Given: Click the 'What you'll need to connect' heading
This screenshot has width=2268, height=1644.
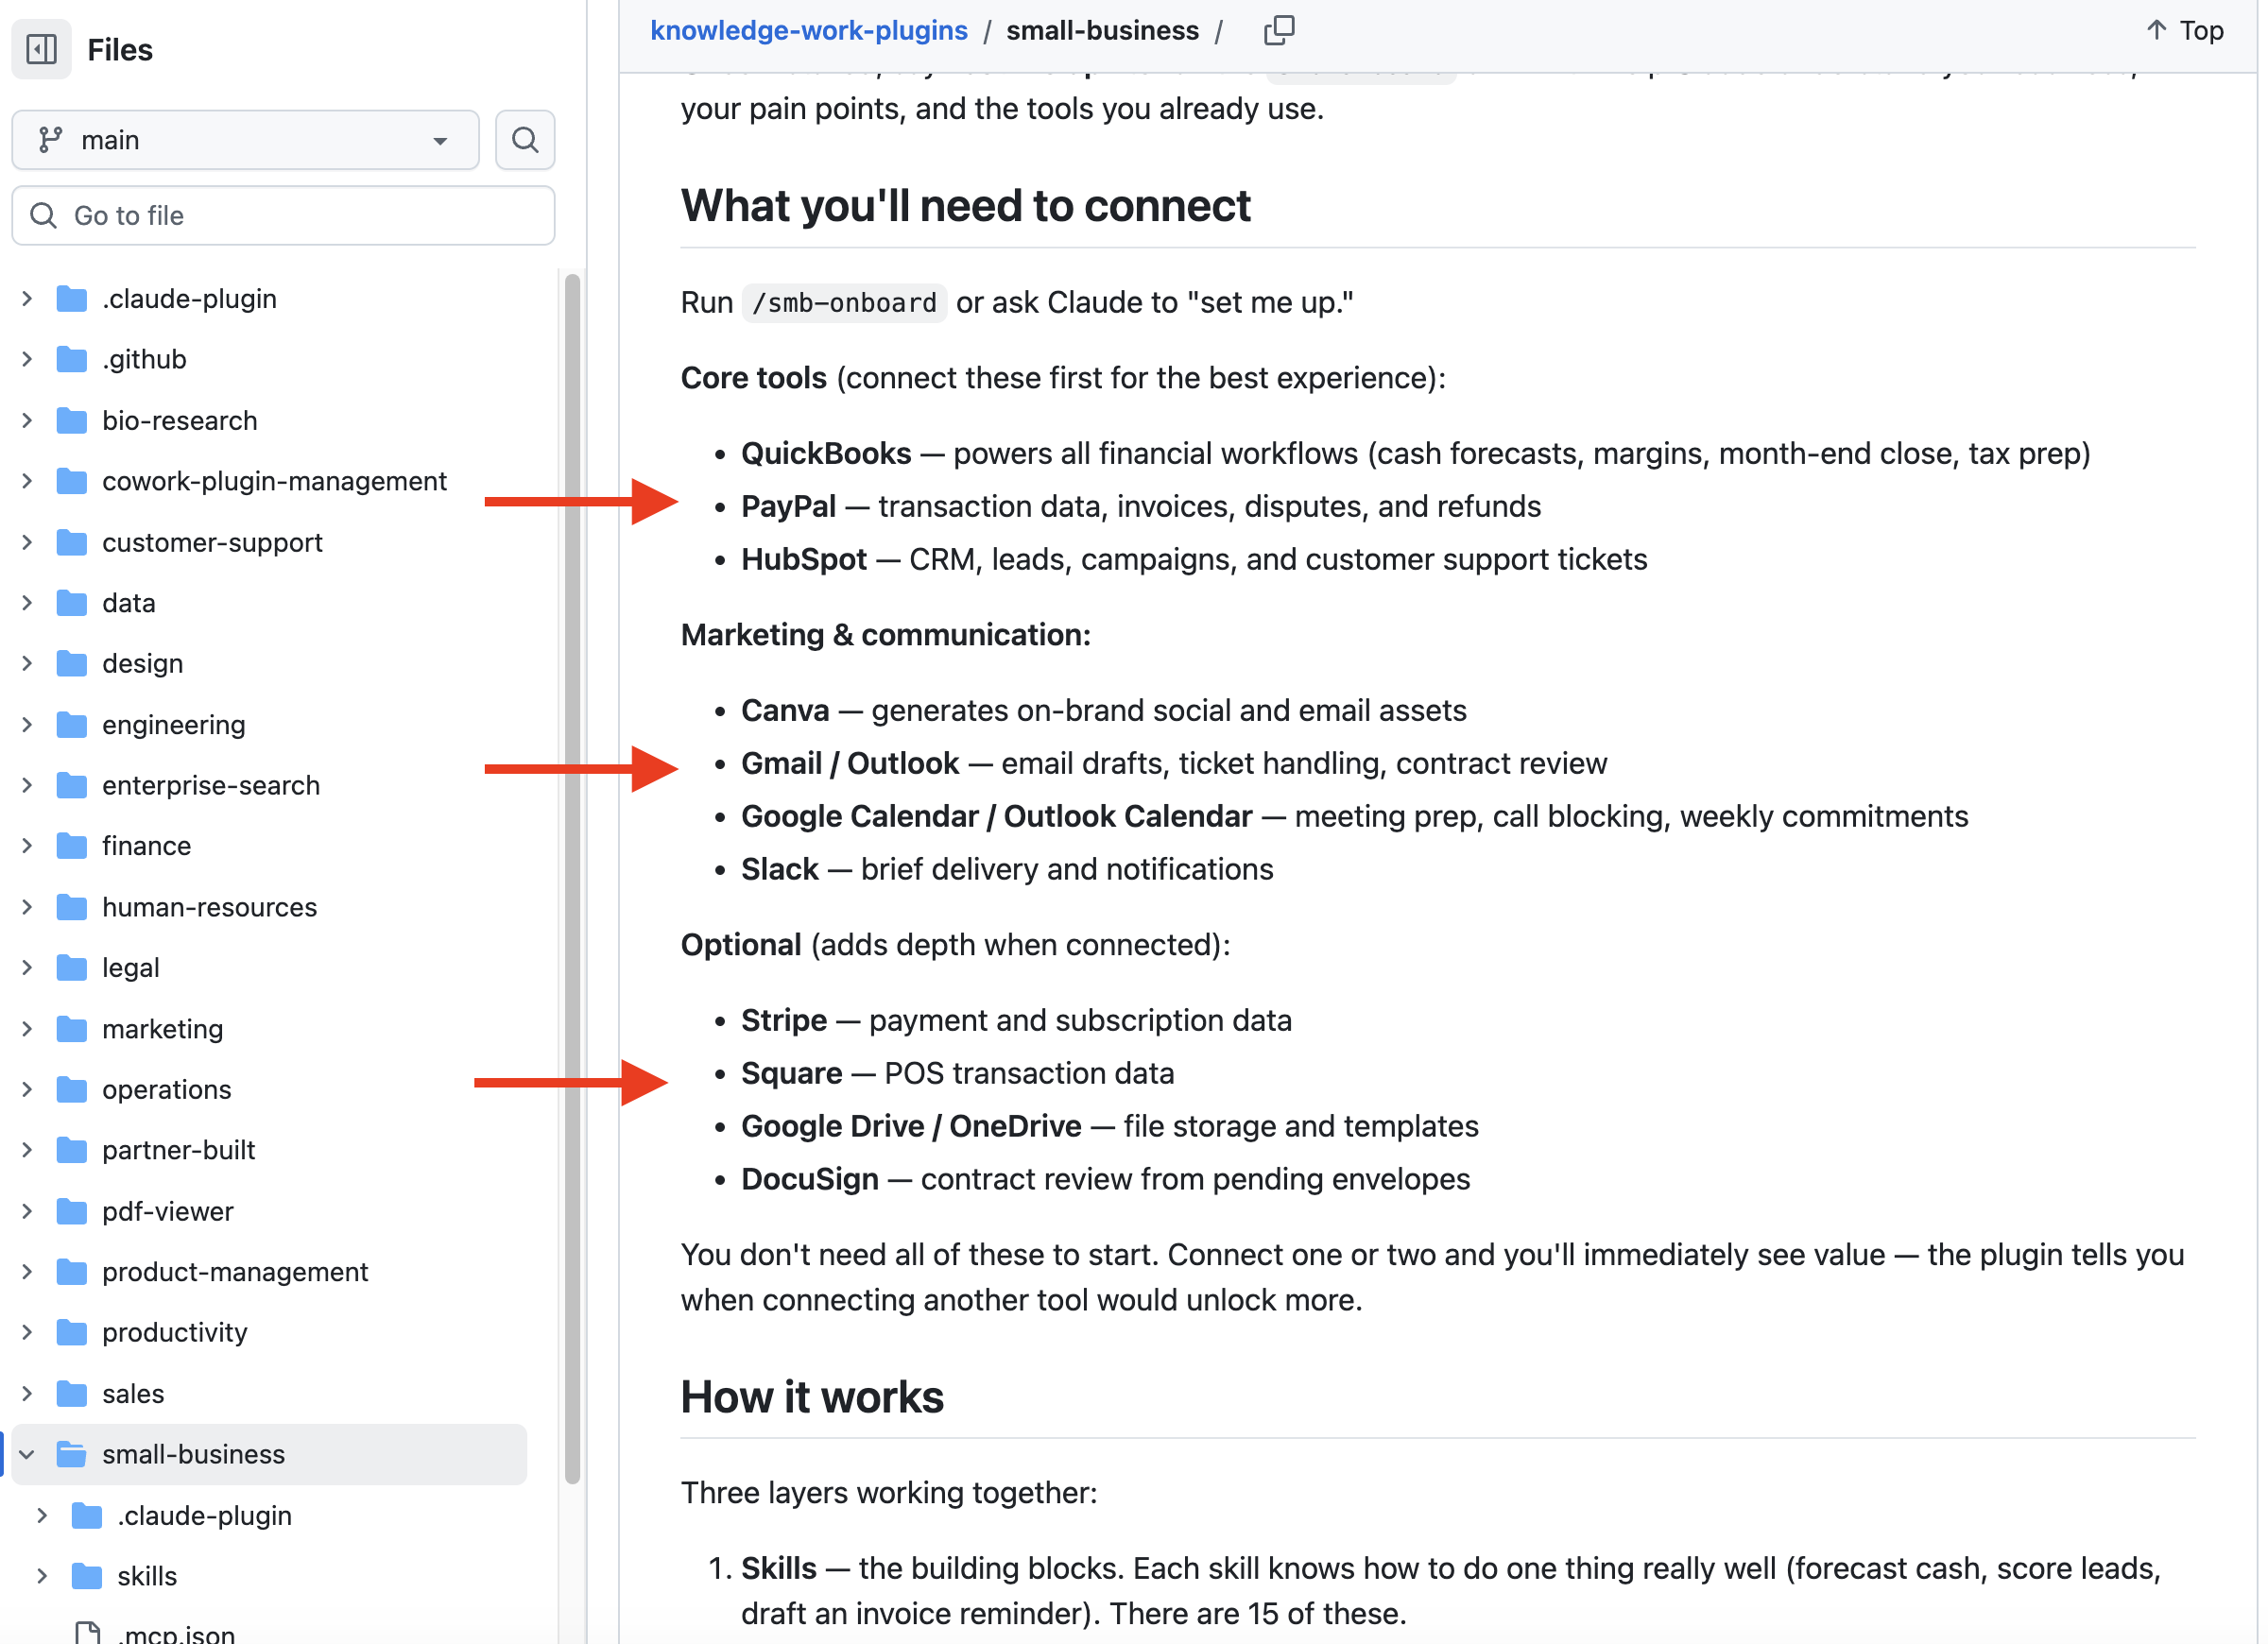Looking at the screenshot, I should tap(965, 206).
